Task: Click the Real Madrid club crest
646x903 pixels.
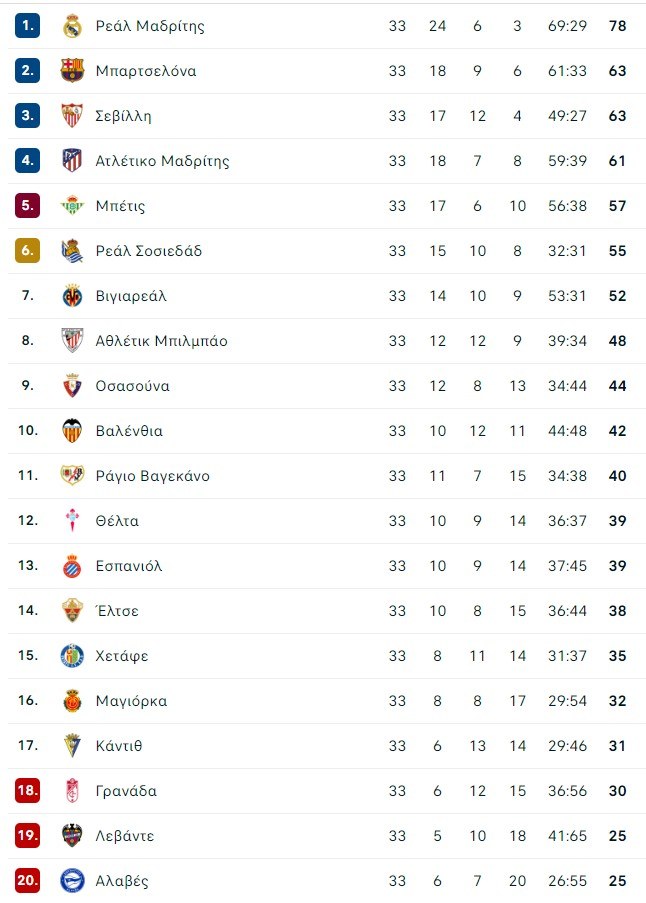Action: pos(72,26)
